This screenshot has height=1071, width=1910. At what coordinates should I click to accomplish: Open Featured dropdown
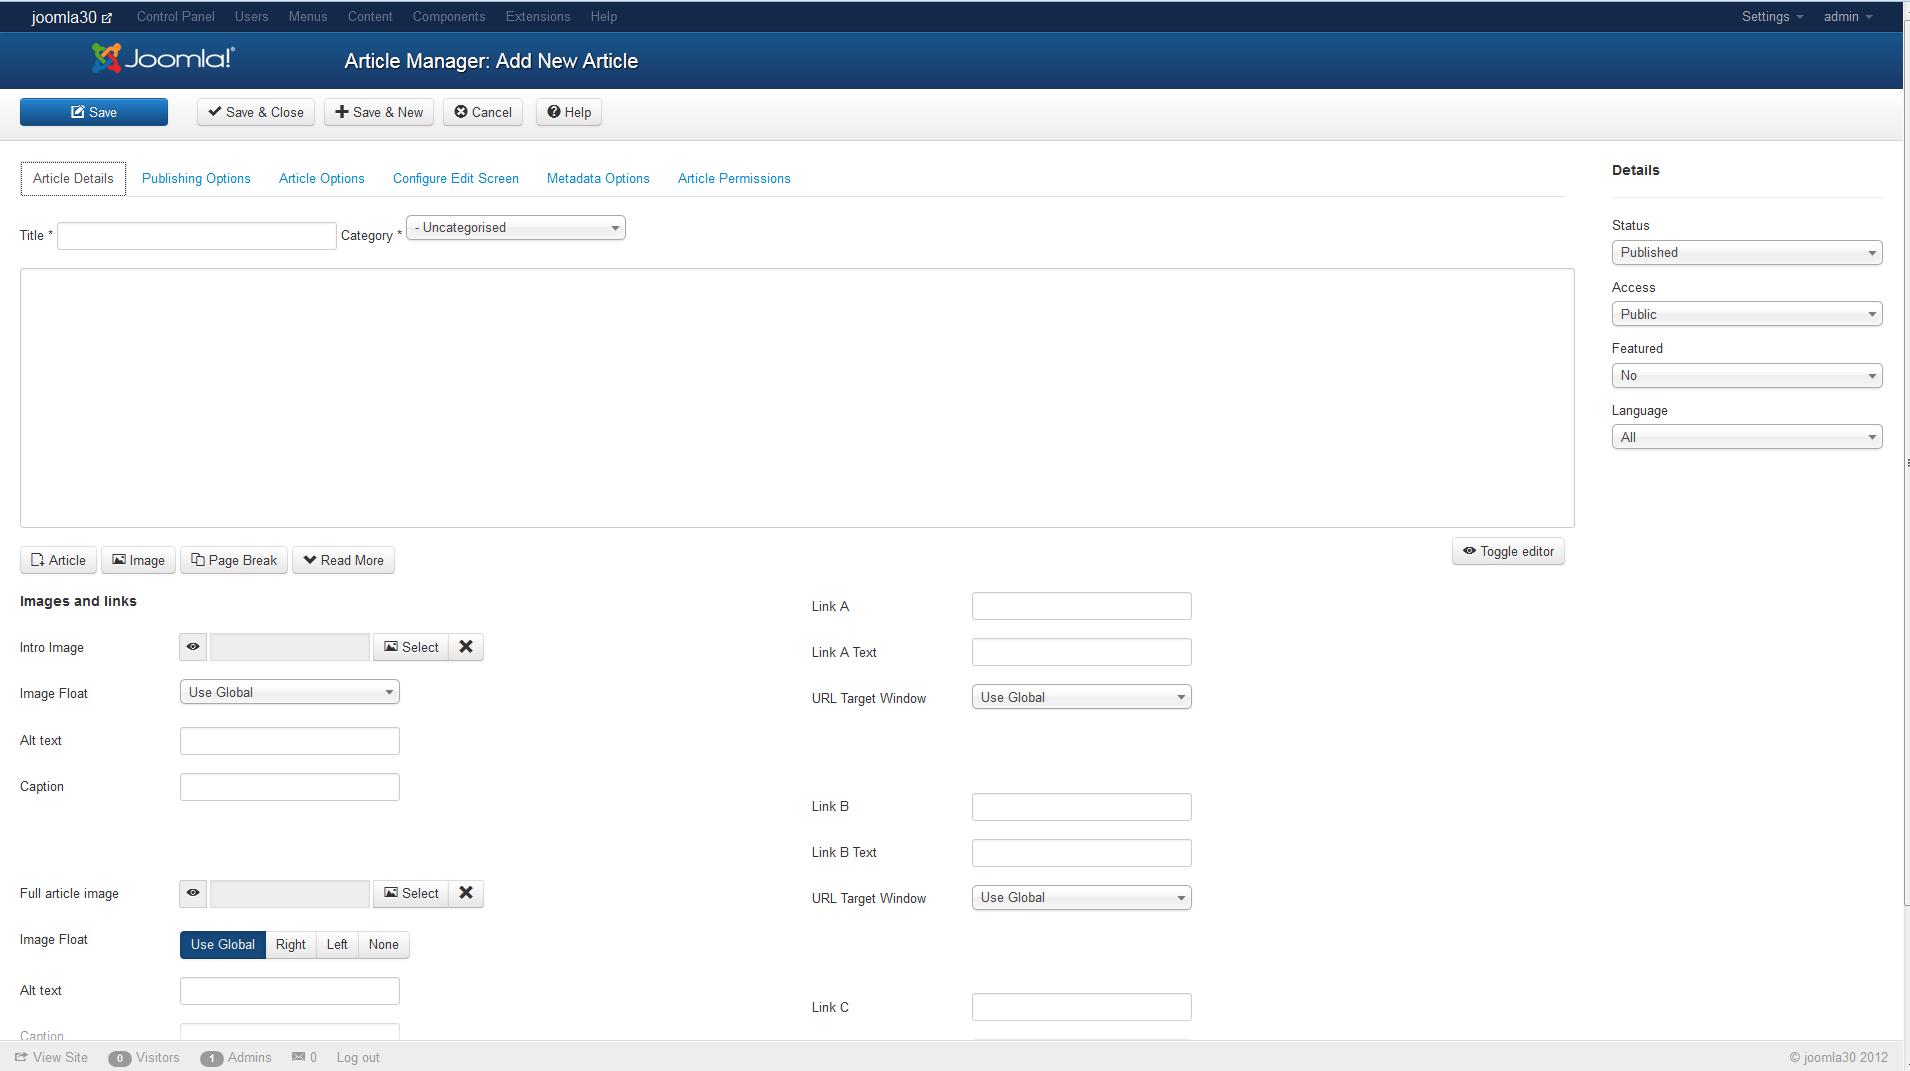pyautogui.click(x=1747, y=376)
